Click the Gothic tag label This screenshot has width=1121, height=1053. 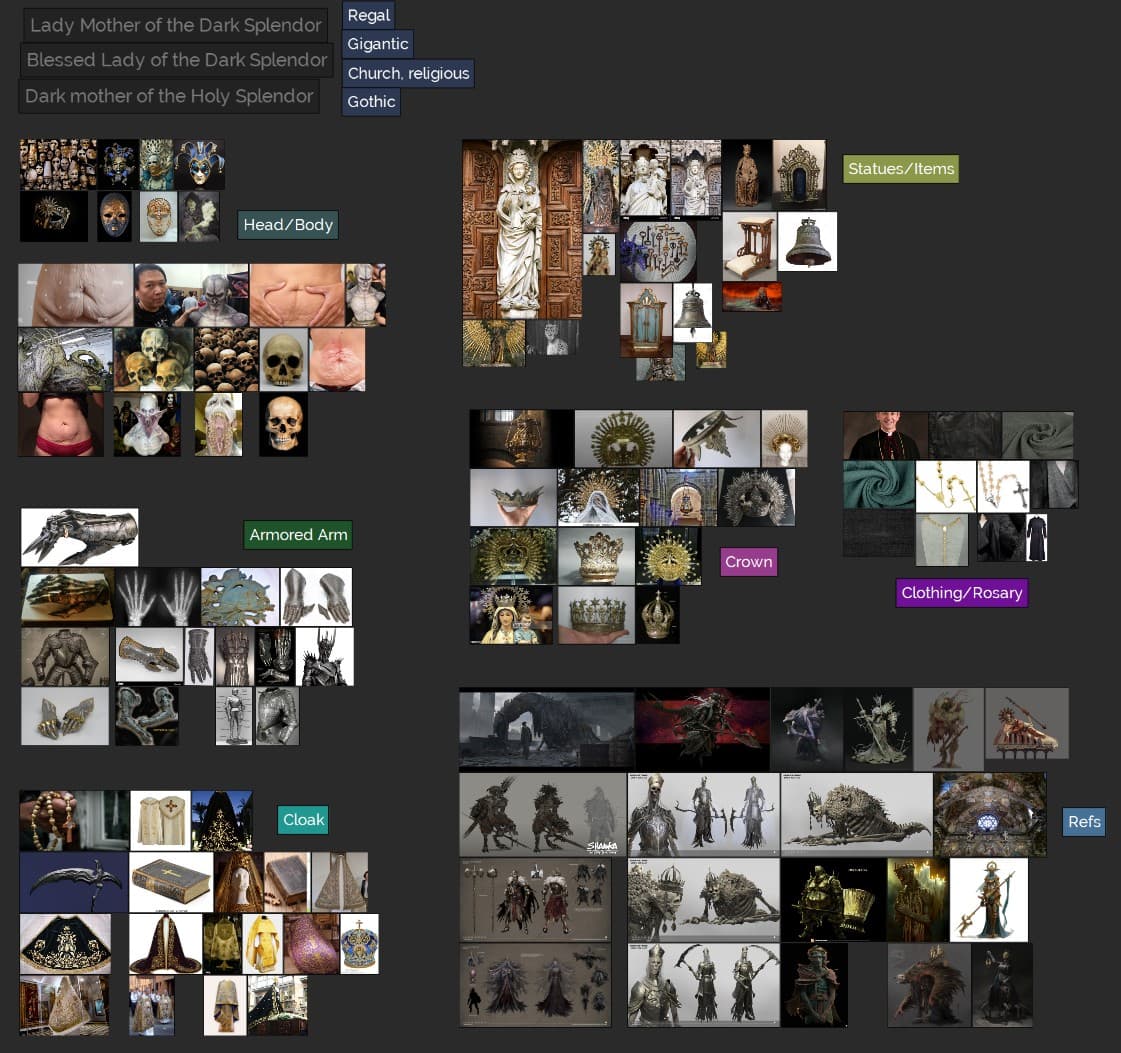(371, 101)
